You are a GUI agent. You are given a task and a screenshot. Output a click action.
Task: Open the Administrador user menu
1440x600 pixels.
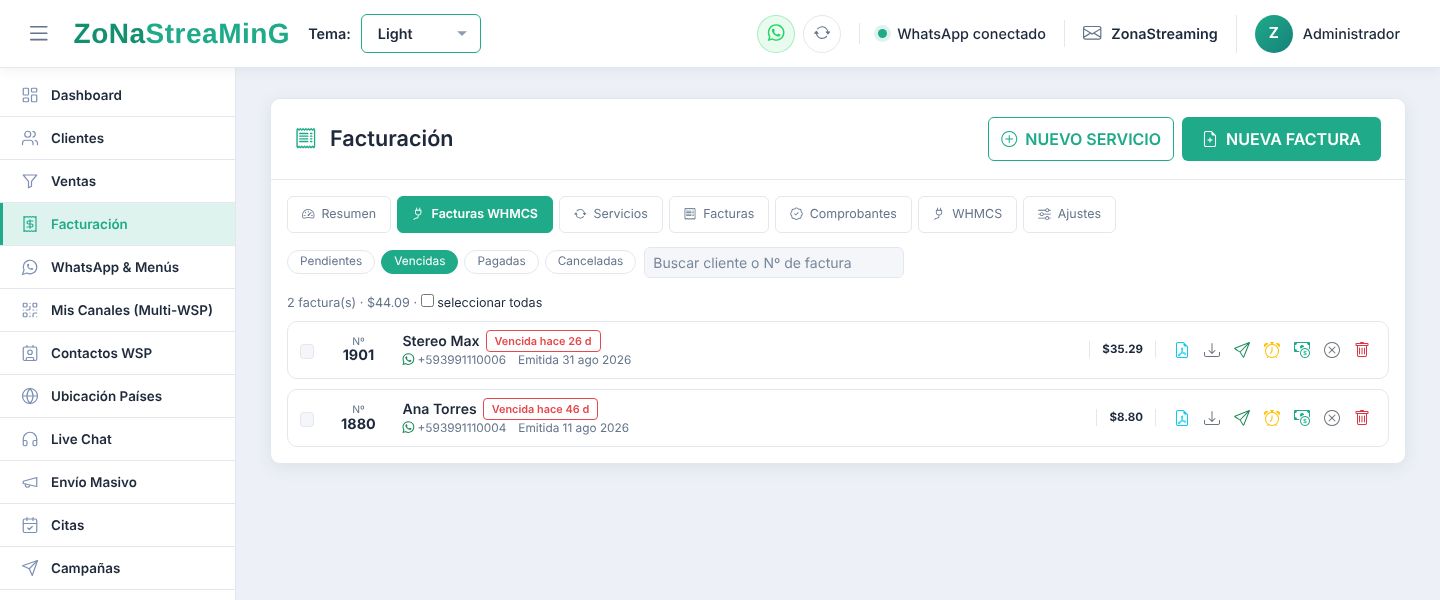point(1328,34)
